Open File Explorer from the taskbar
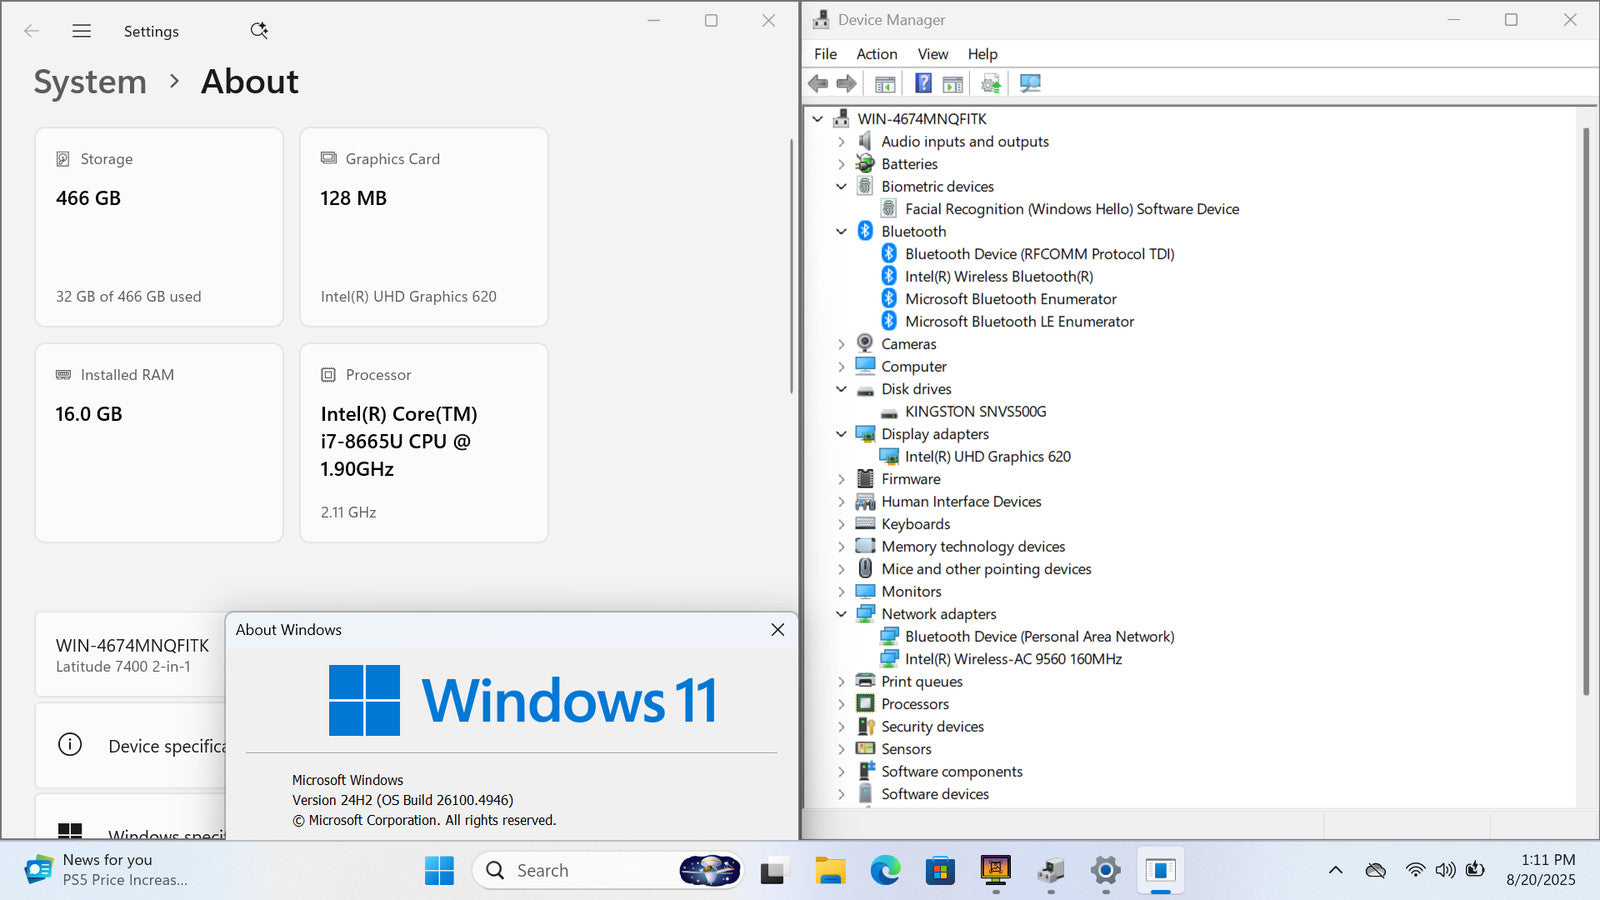 (830, 870)
